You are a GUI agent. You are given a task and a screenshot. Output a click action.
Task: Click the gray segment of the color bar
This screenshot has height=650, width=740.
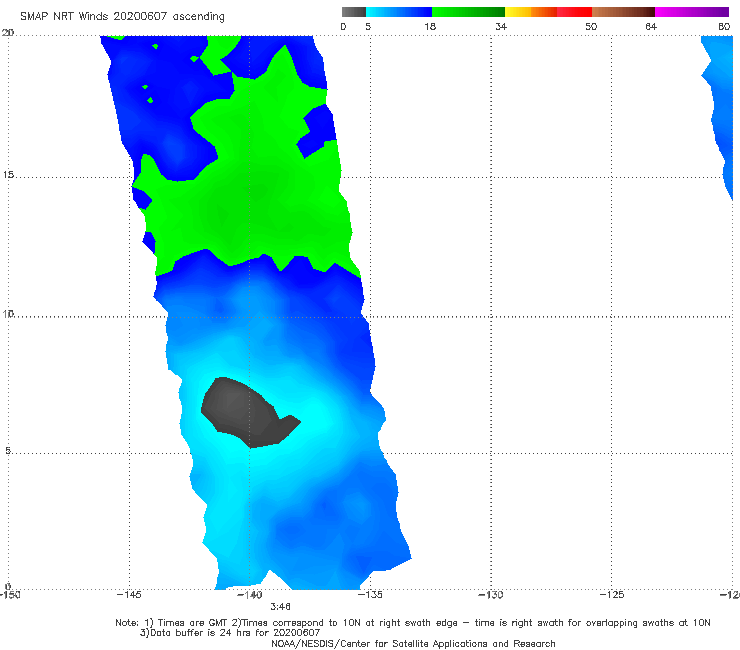[x=354, y=12]
